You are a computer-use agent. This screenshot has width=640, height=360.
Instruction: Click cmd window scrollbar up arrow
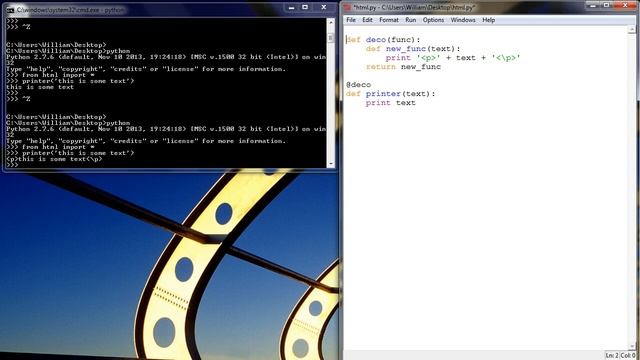331,23
